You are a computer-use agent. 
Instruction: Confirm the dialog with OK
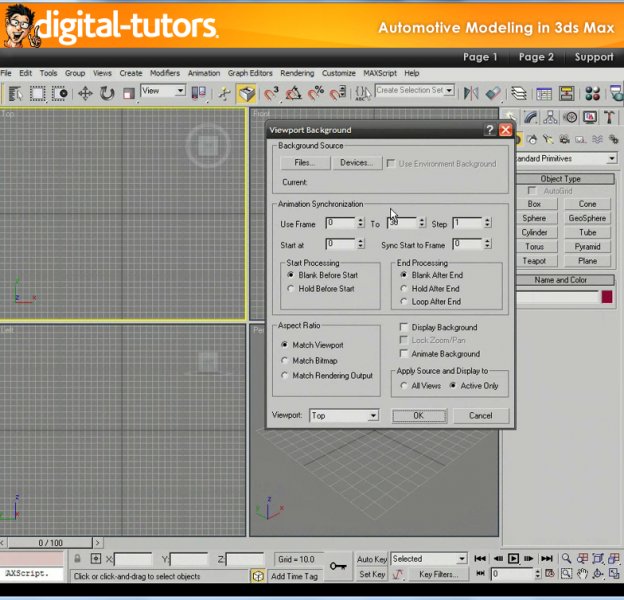pos(419,415)
